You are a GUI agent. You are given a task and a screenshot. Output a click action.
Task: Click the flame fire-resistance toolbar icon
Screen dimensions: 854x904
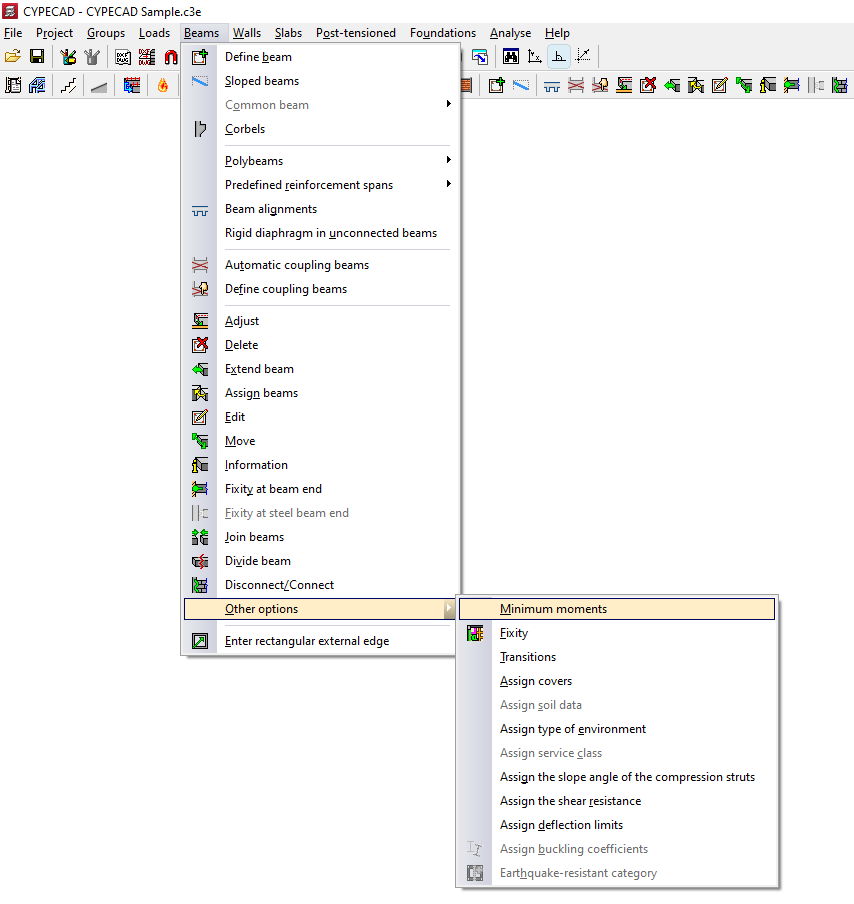pyautogui.click(x=163, y=86)
